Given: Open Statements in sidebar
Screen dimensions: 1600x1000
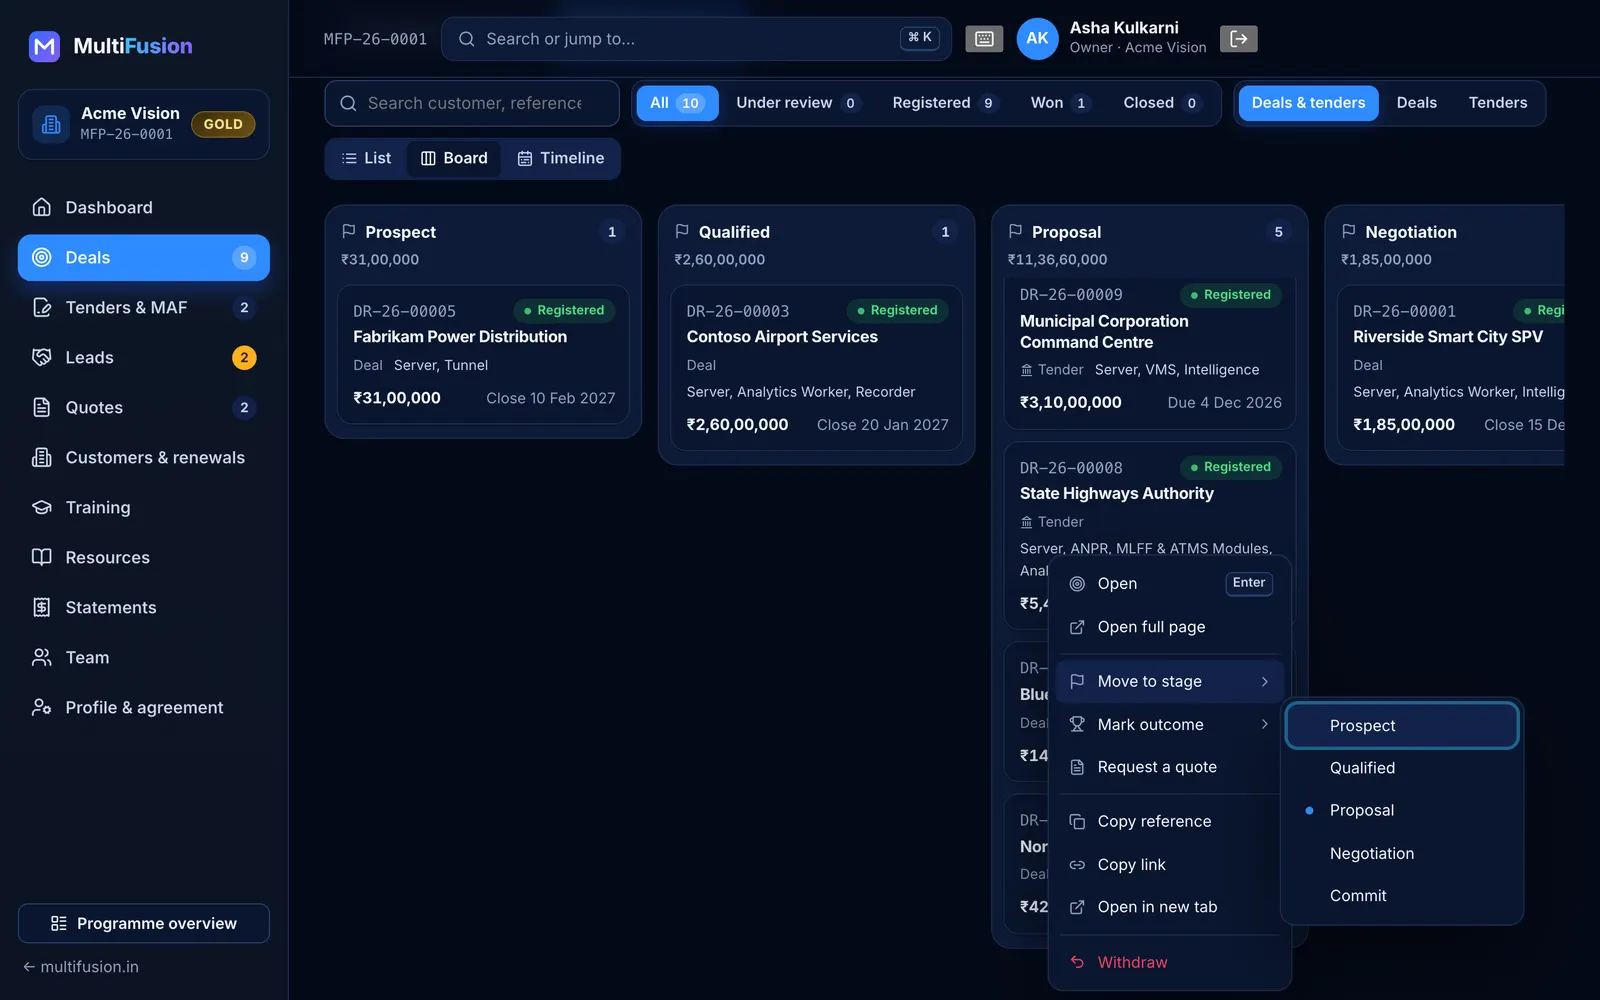Looking at the screenshot, I should coord(144,608).
